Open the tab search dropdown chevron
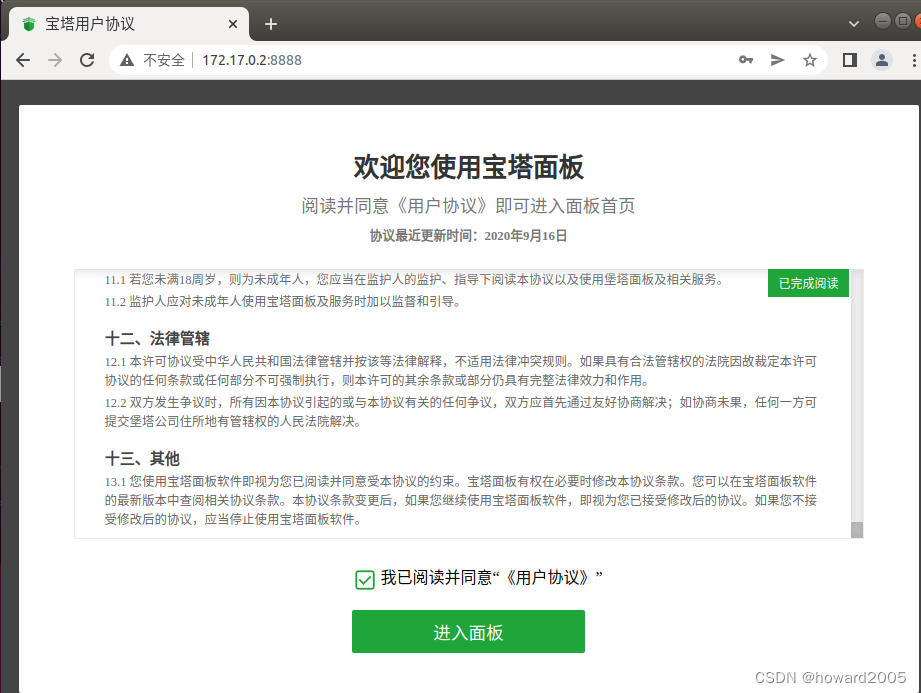This screenshot has height=693, width=921. [854, 24]
